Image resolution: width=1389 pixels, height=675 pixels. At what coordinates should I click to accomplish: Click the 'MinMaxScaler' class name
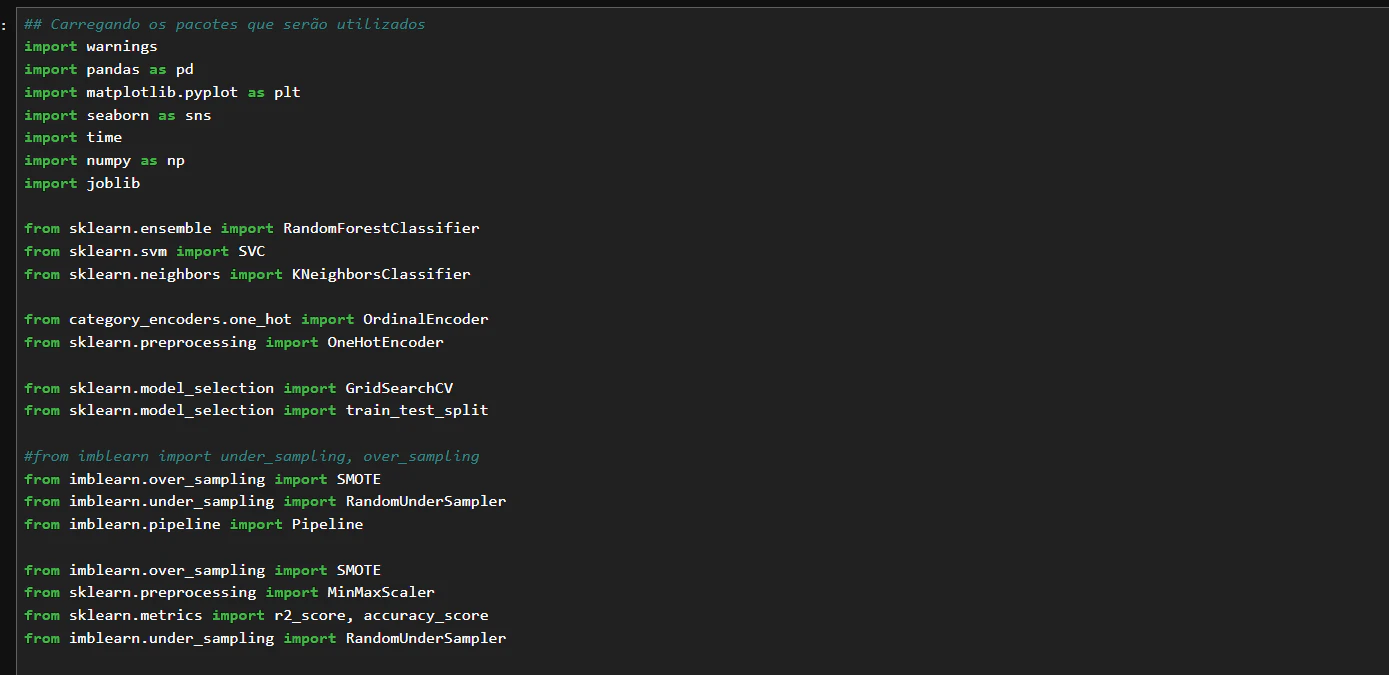tap(381, 593)
